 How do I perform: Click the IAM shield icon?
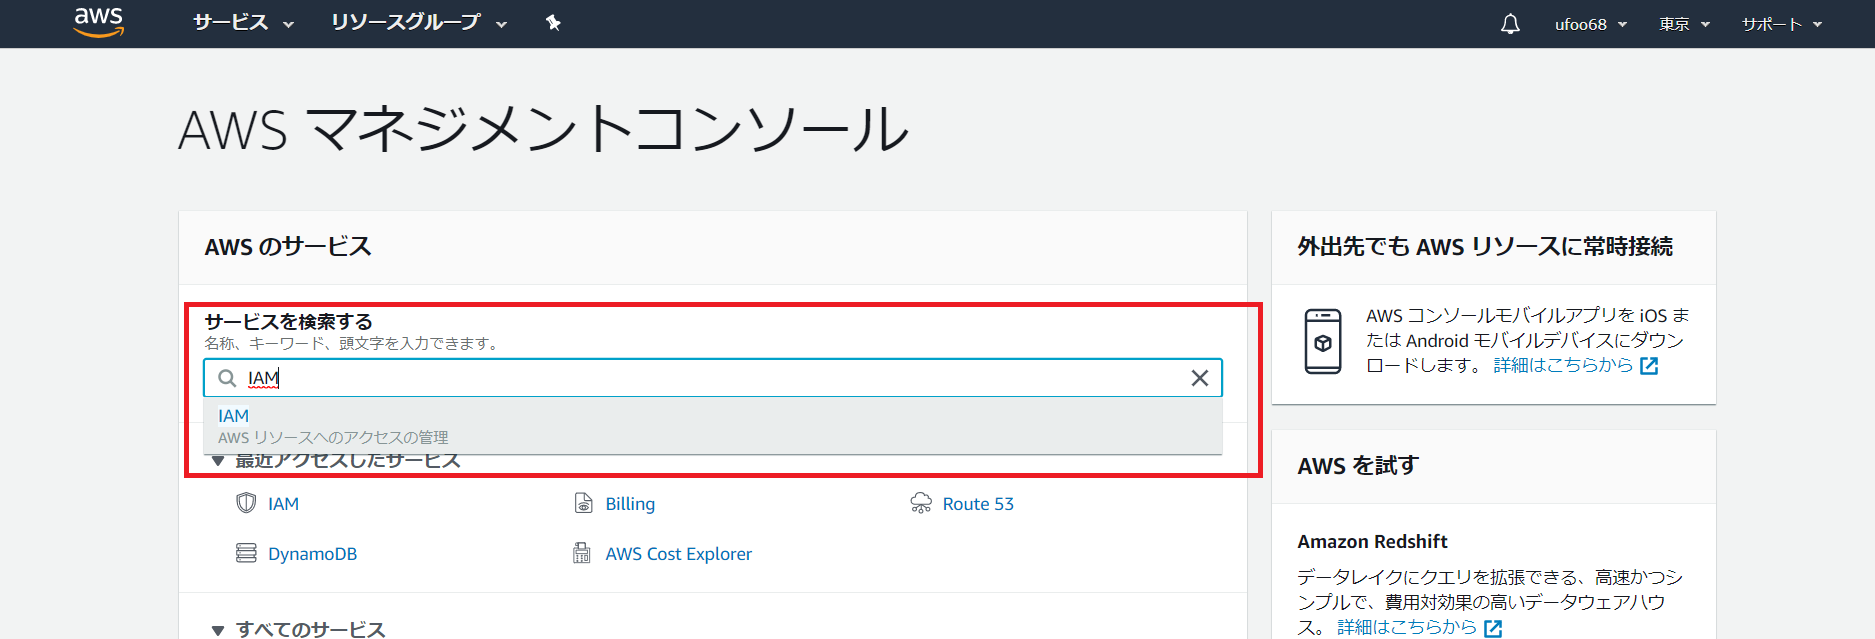coord(246,503)
